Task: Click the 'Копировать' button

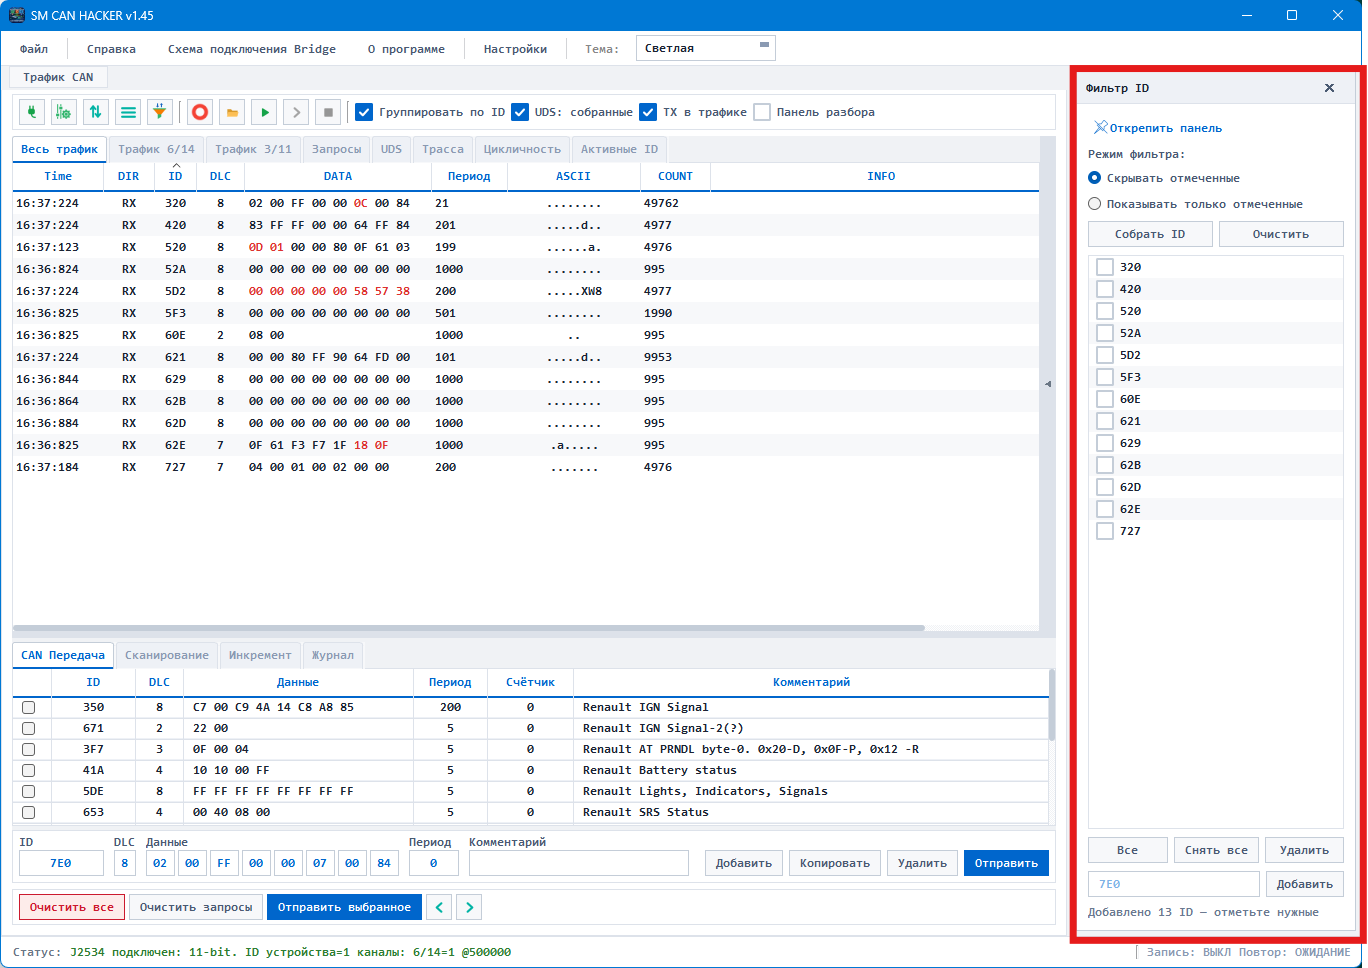Action: pos(835,863)
